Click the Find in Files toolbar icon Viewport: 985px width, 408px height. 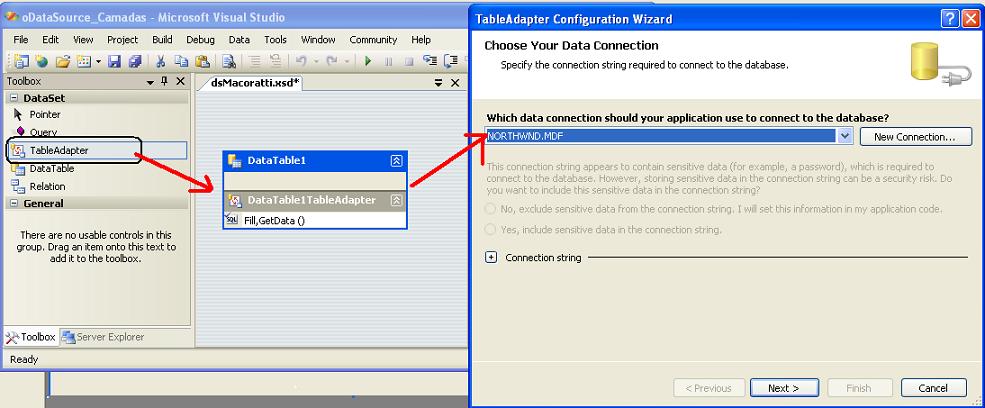(x=229, y=61)
